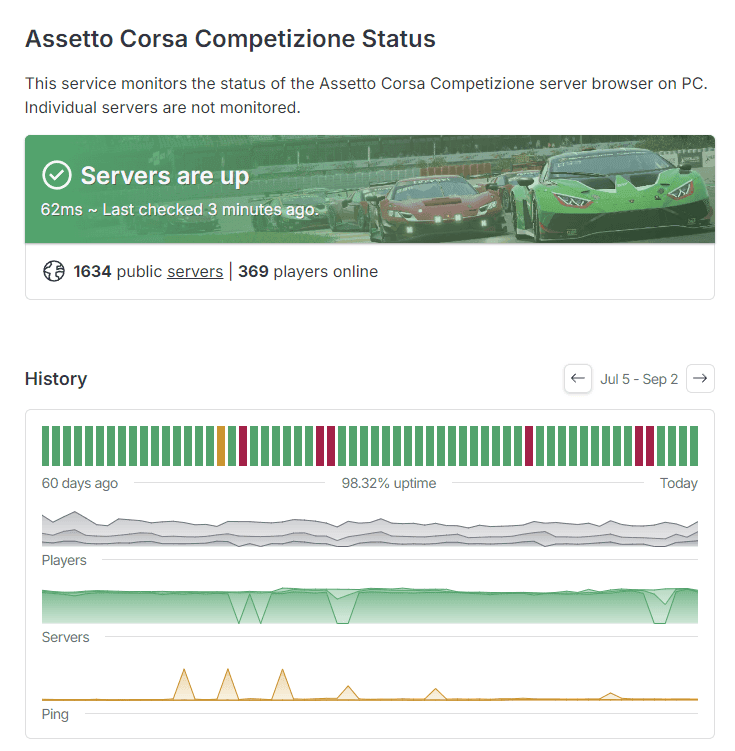
Task: Click the Players history chart
Action: tap(370, 529)
